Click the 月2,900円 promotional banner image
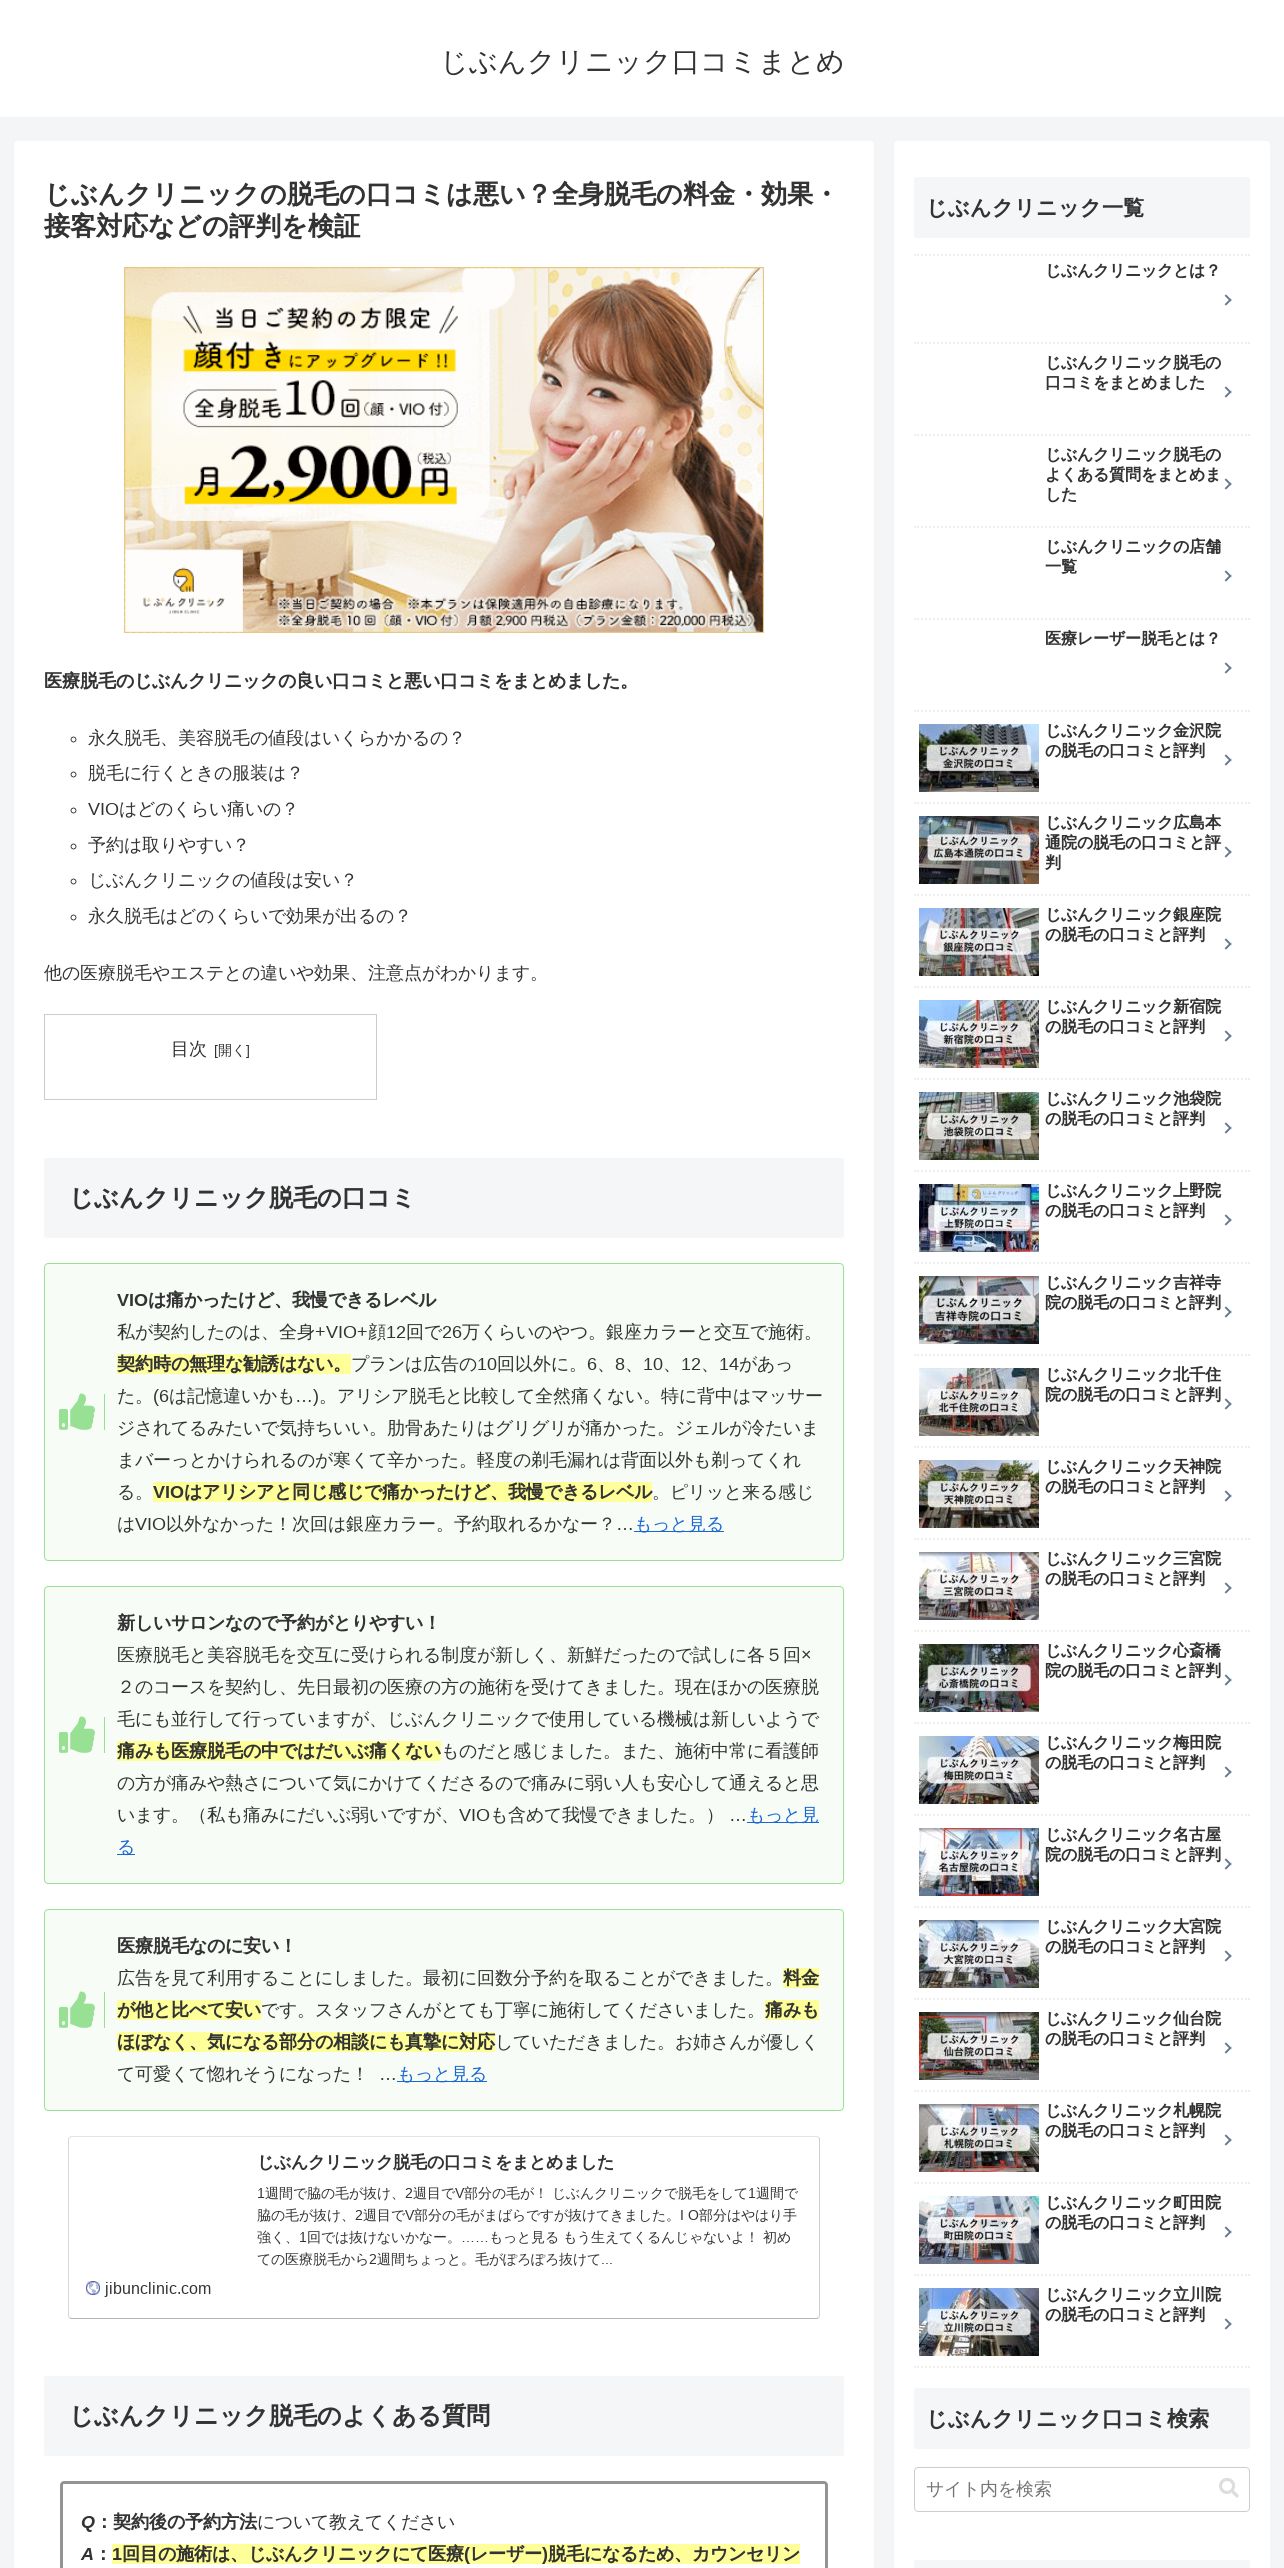Screen dimensions: 1284x2568 [x=443, y=449]
